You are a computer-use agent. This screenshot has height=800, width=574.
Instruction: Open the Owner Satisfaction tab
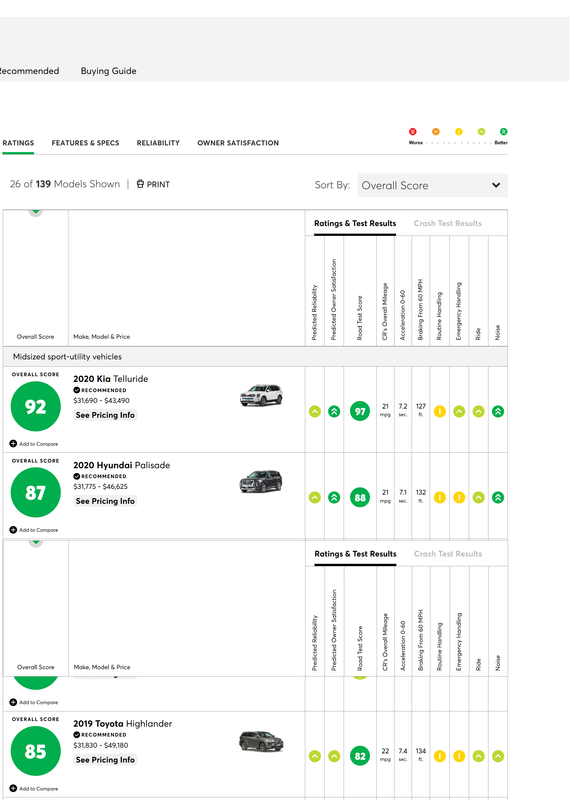click(x=238, y=143)
